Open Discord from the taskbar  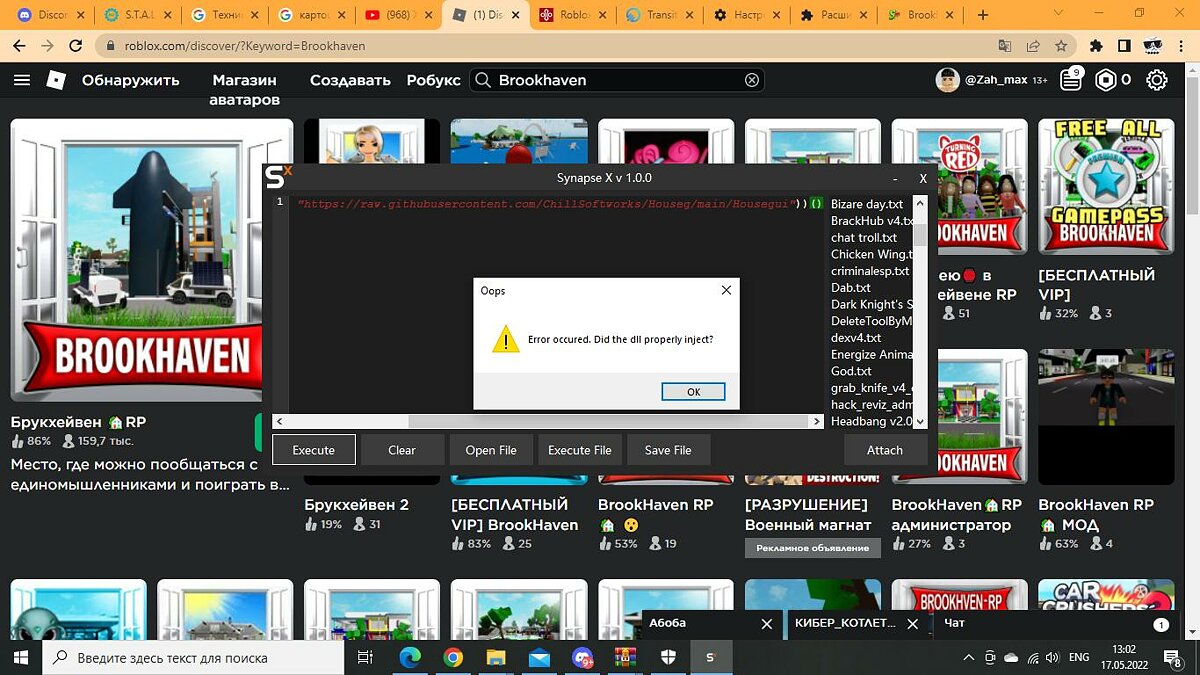tap(583, 657)
